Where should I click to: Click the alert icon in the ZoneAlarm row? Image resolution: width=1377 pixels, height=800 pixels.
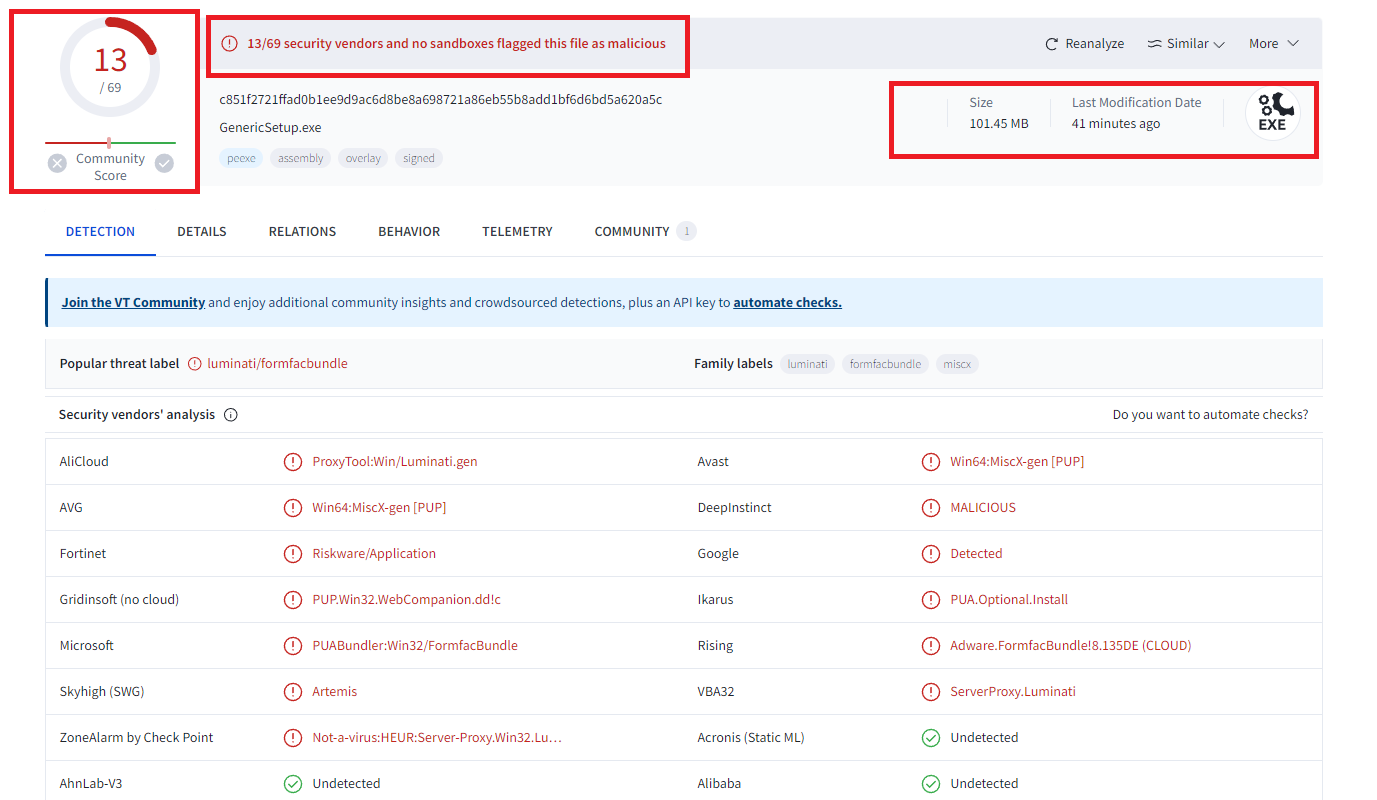click(293, 738)
